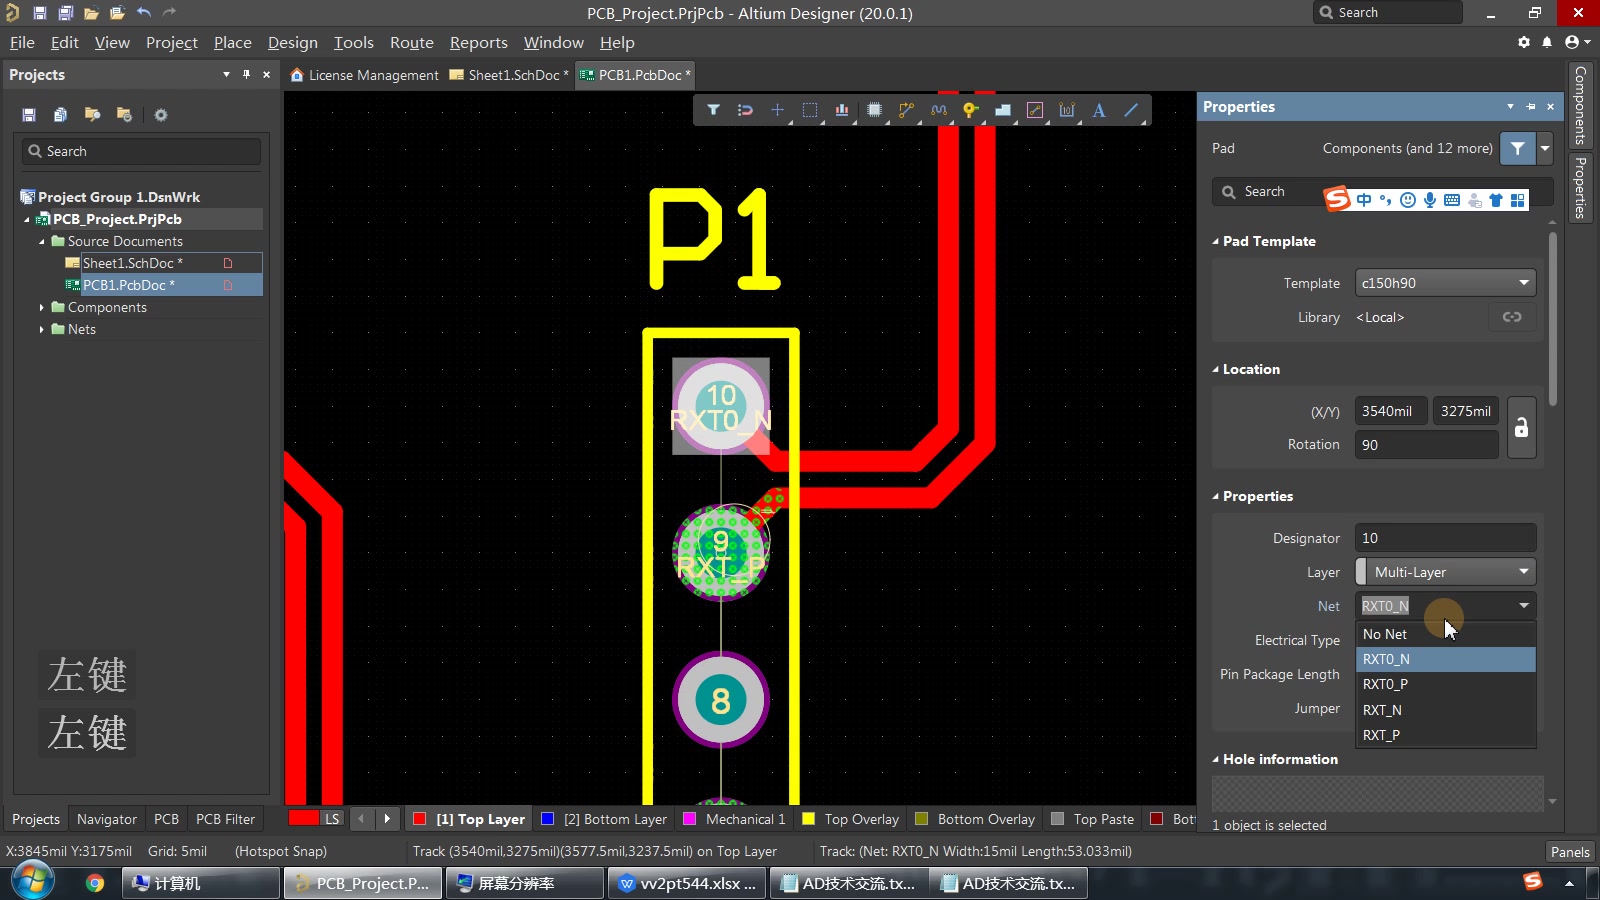The image size is (1600, 900).
Task: Collapse the Pad Template section
Action: (1216, 241)
